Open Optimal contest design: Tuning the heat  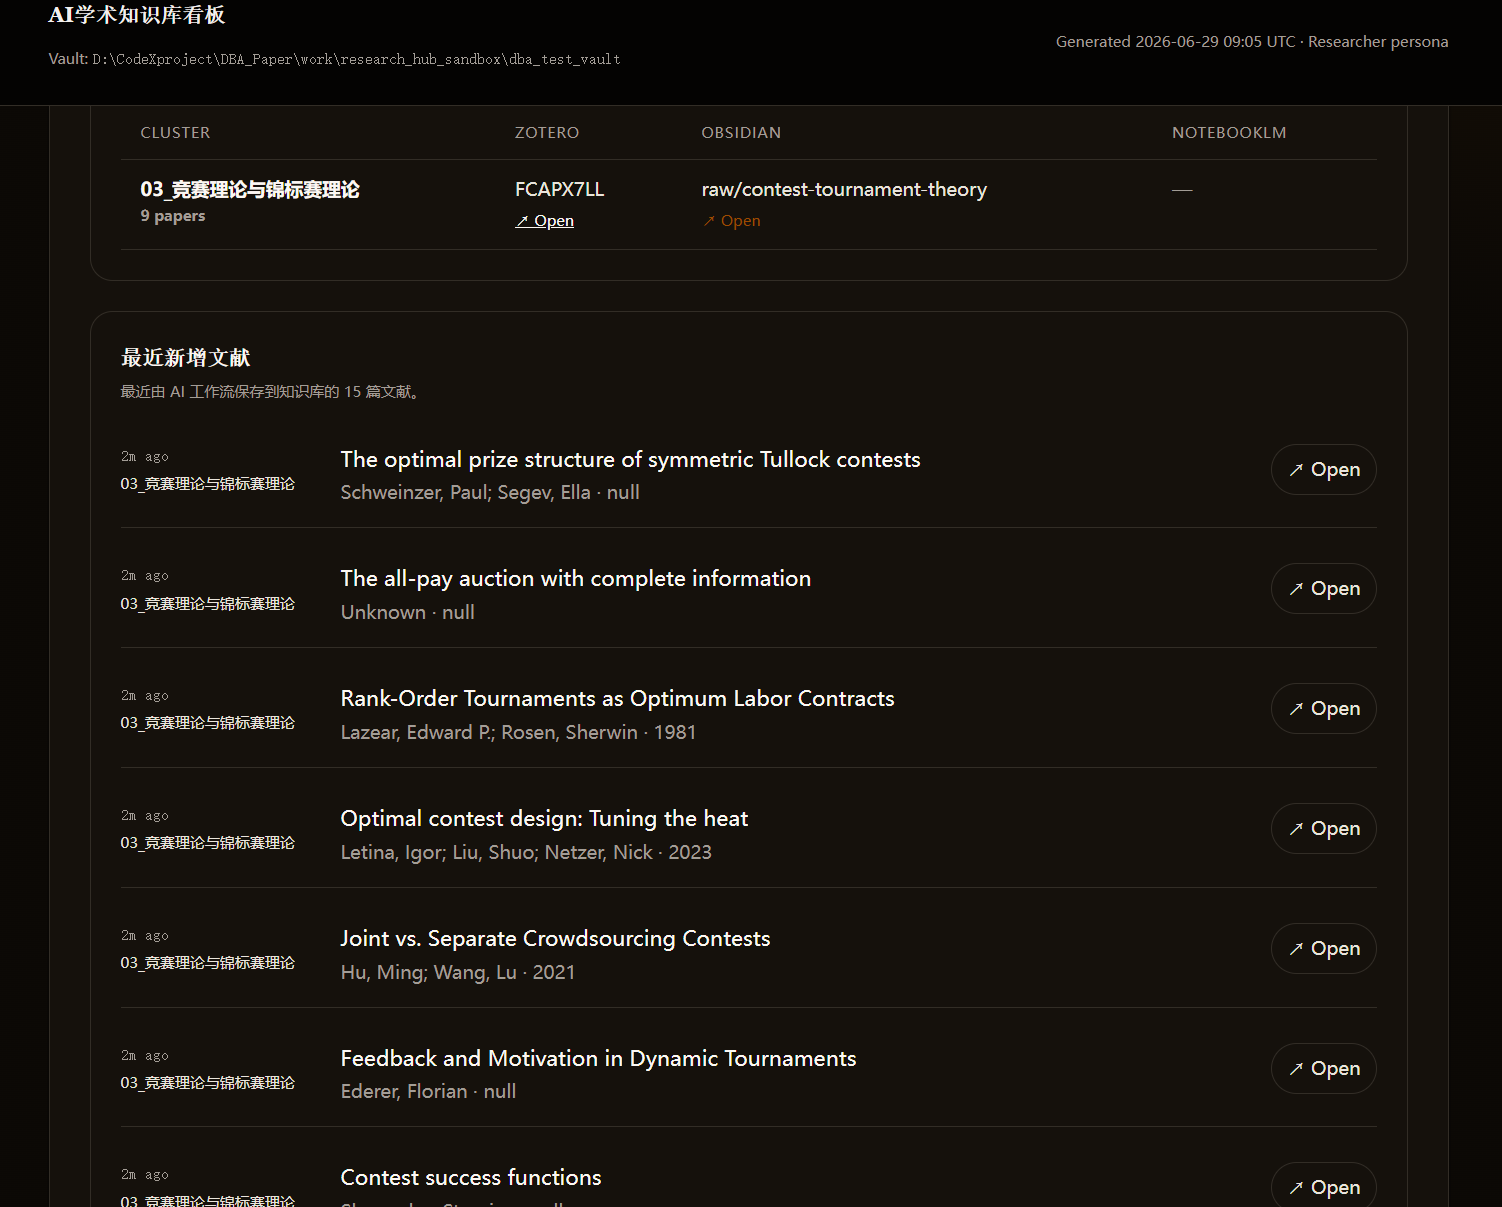pyautogui.click(x=1323, y=828)
